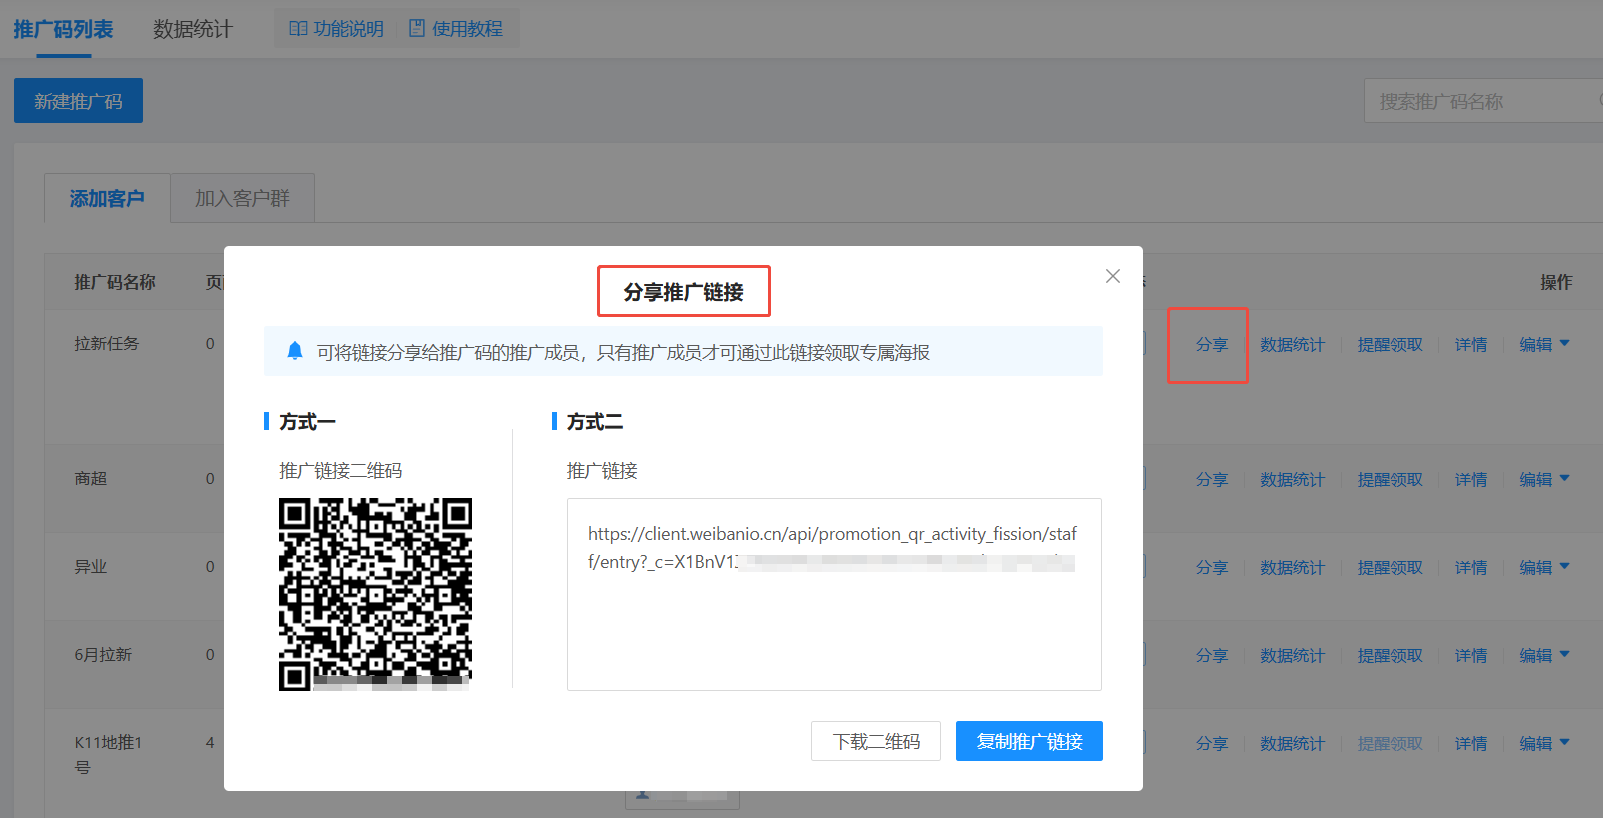The width and height of the screenshot is (1603, 818).
Task: Click 提醒领取 in the 拉新任务 row
Action: 1390,344
